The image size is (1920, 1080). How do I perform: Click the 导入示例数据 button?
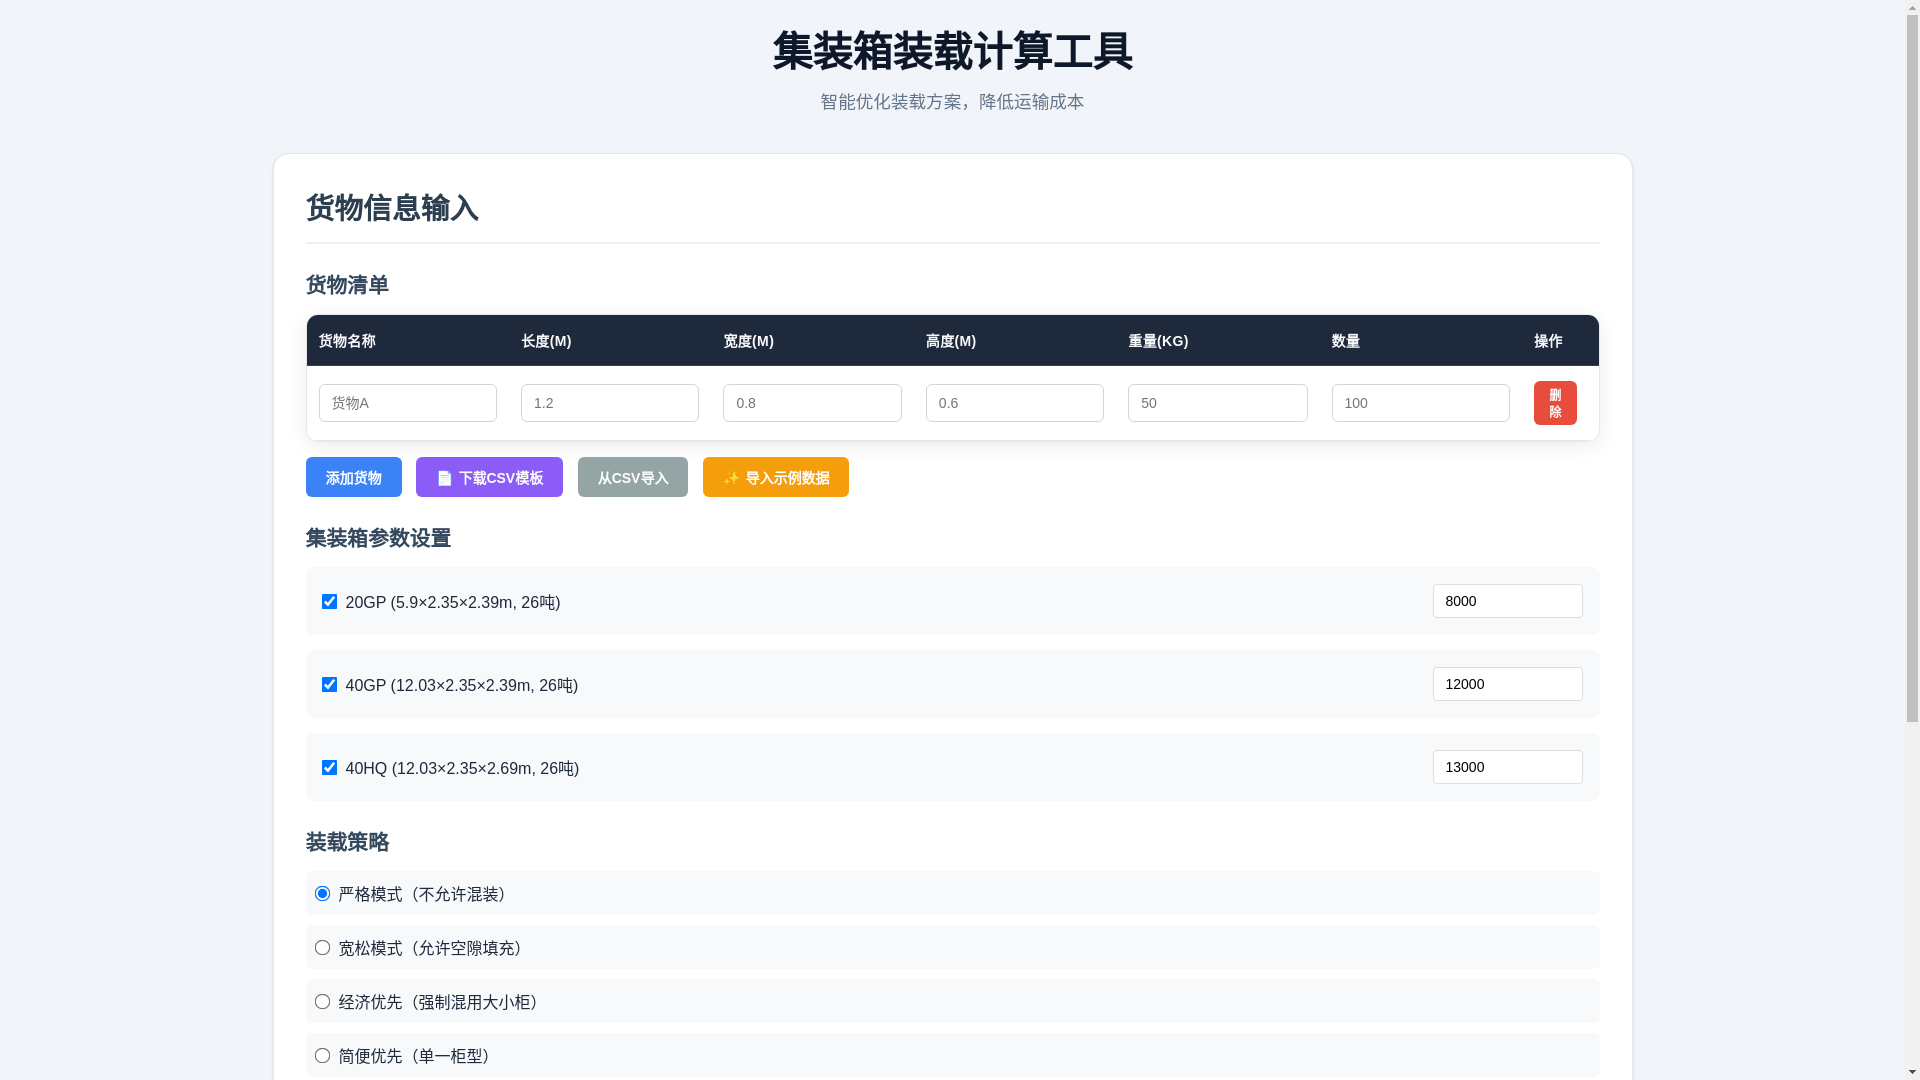point(775,477)
